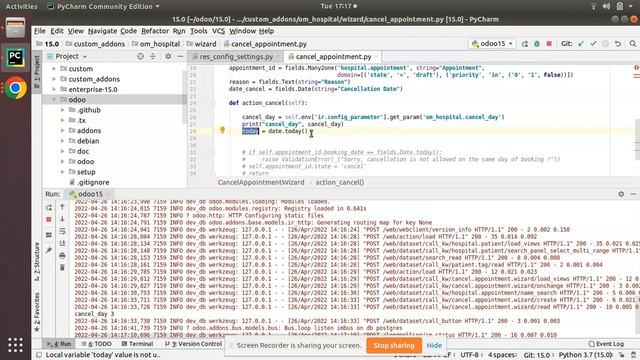Open the TODO tool window tab
Screen dimensions: 640x360
point(96,344)
